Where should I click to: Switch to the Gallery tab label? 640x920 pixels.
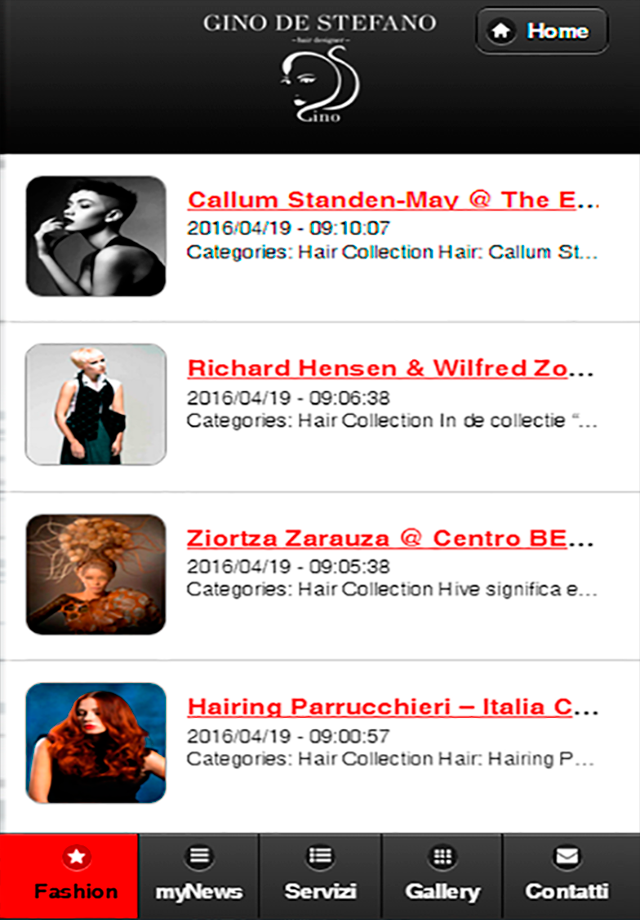442,892
